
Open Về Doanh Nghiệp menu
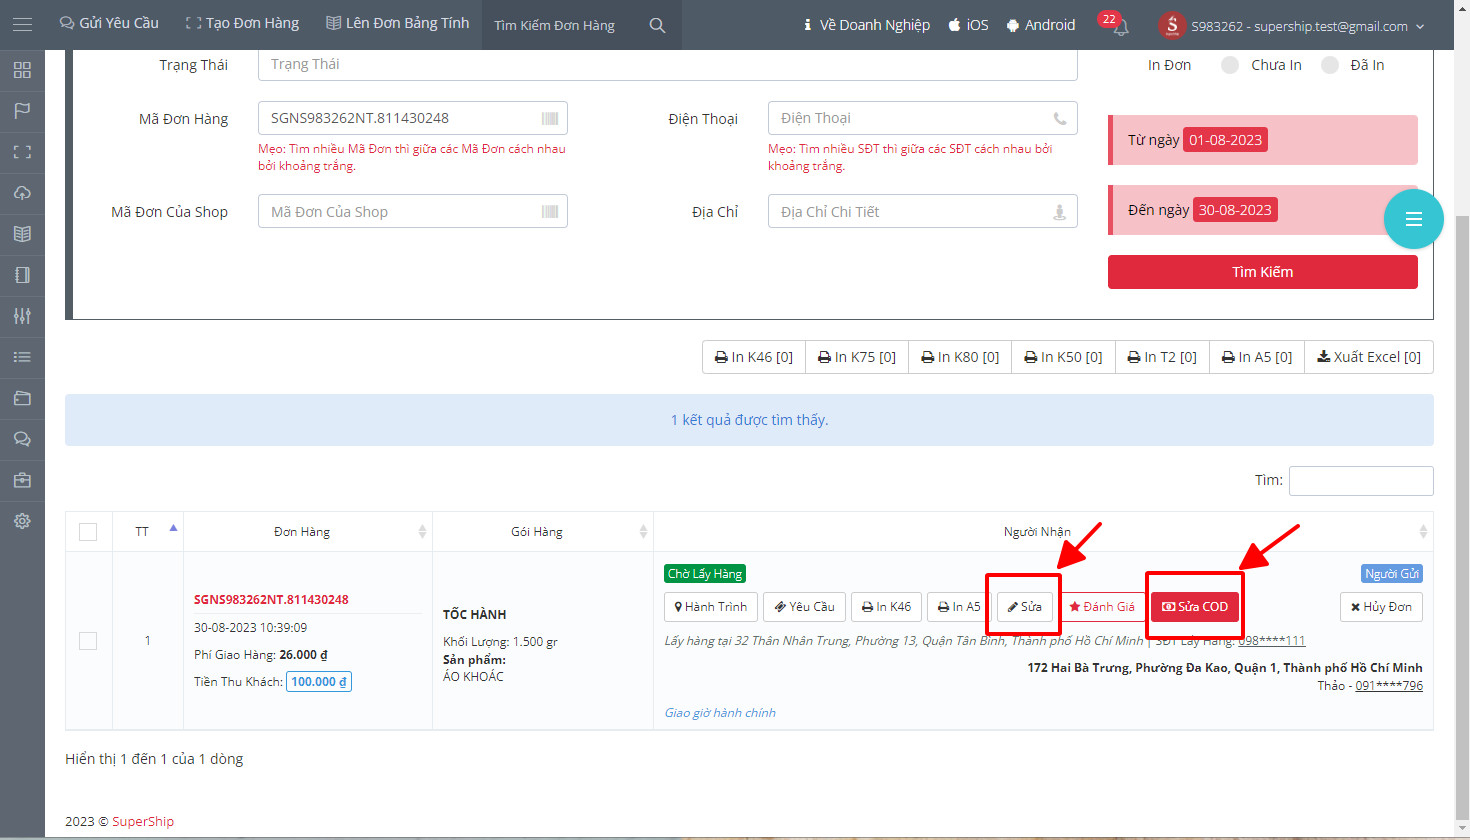pyautogui.click(x=867, y=25)
